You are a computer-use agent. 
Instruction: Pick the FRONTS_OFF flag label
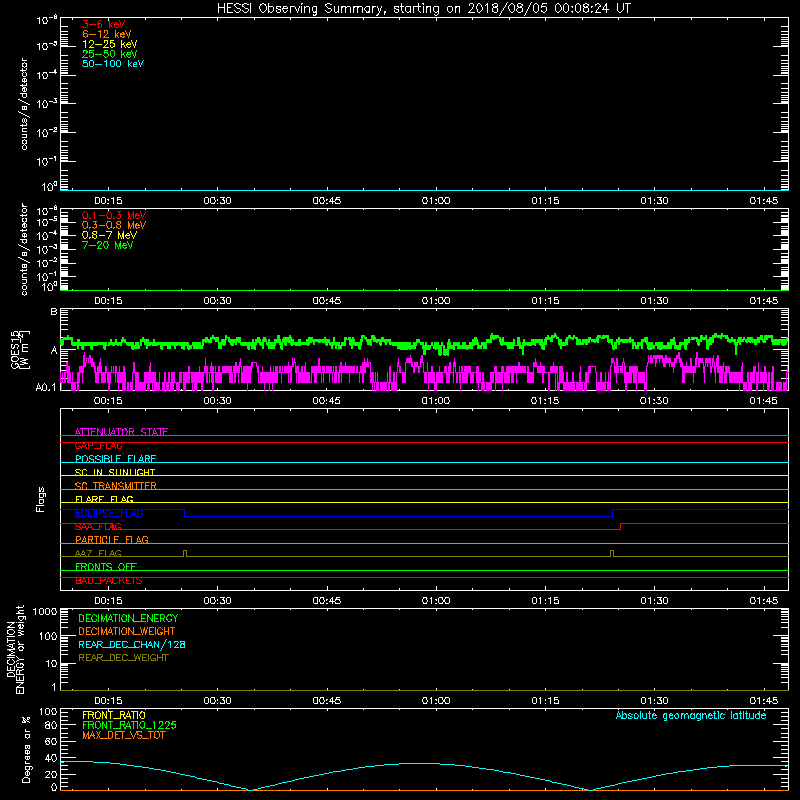click(106, 566)
